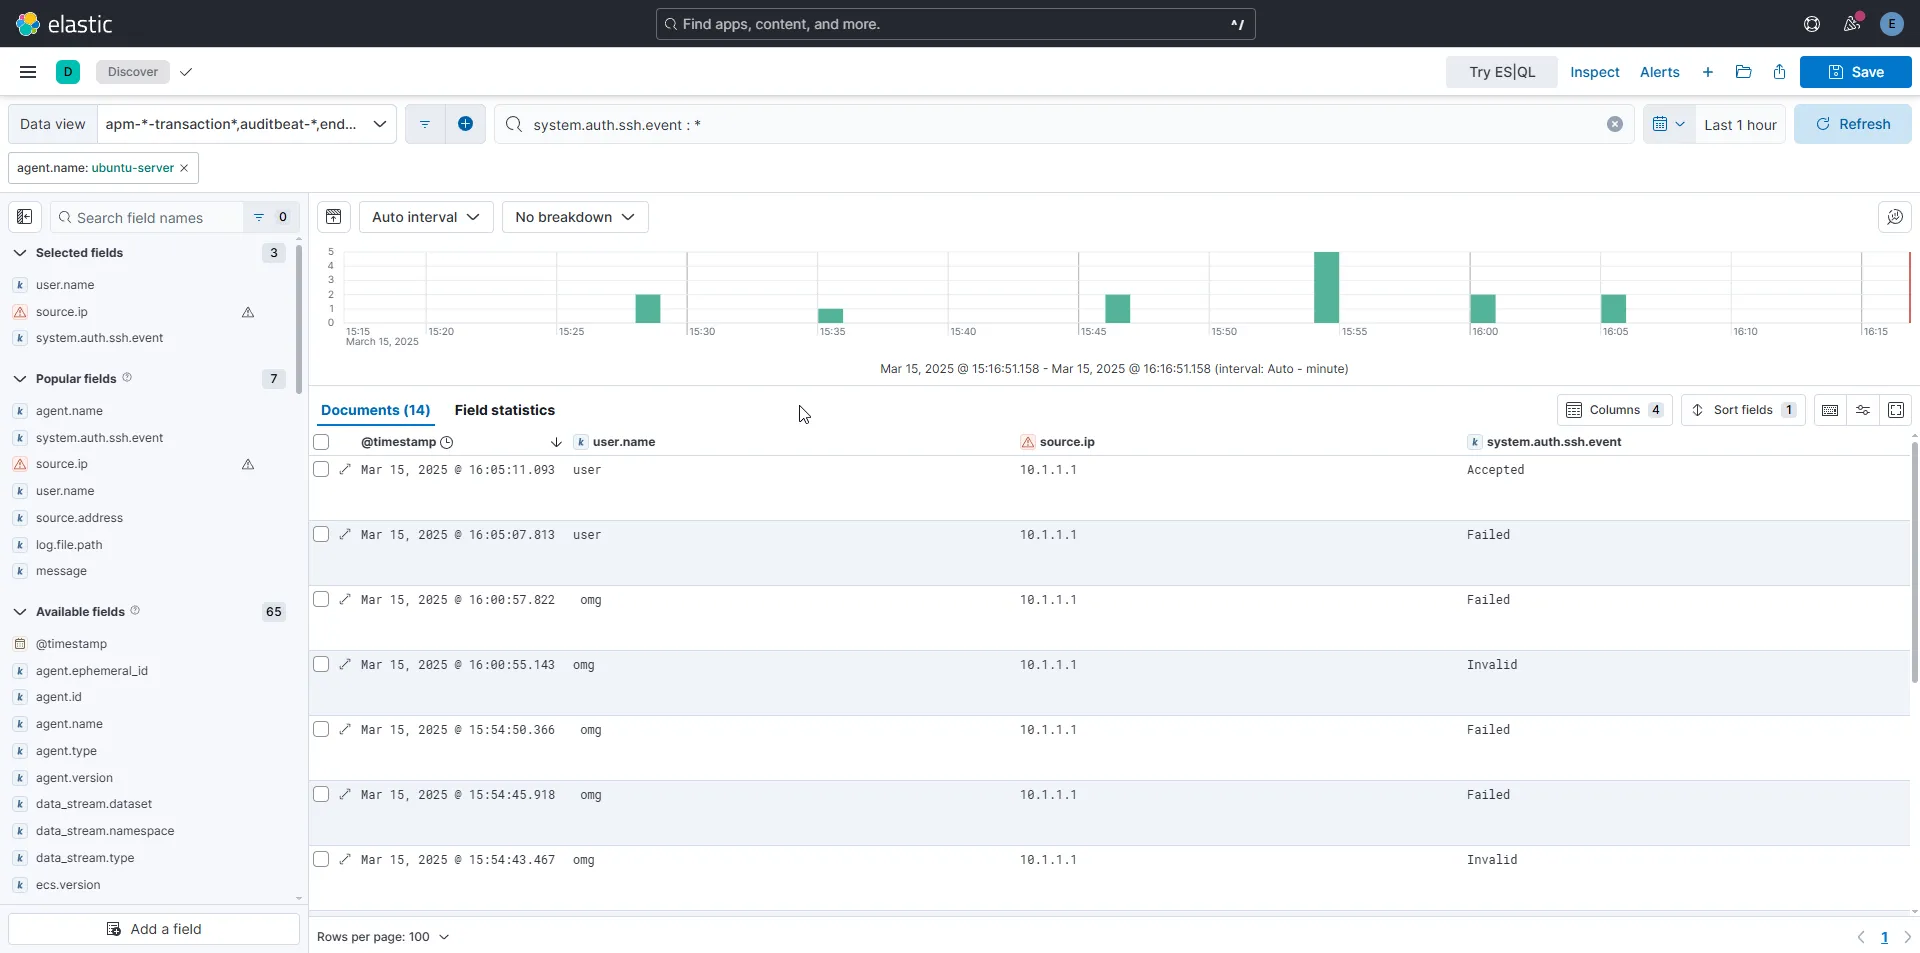The height and width of the screenshot is (953, 1920).
Task: Clear the query with the X icon
Action: [1614, 124]
